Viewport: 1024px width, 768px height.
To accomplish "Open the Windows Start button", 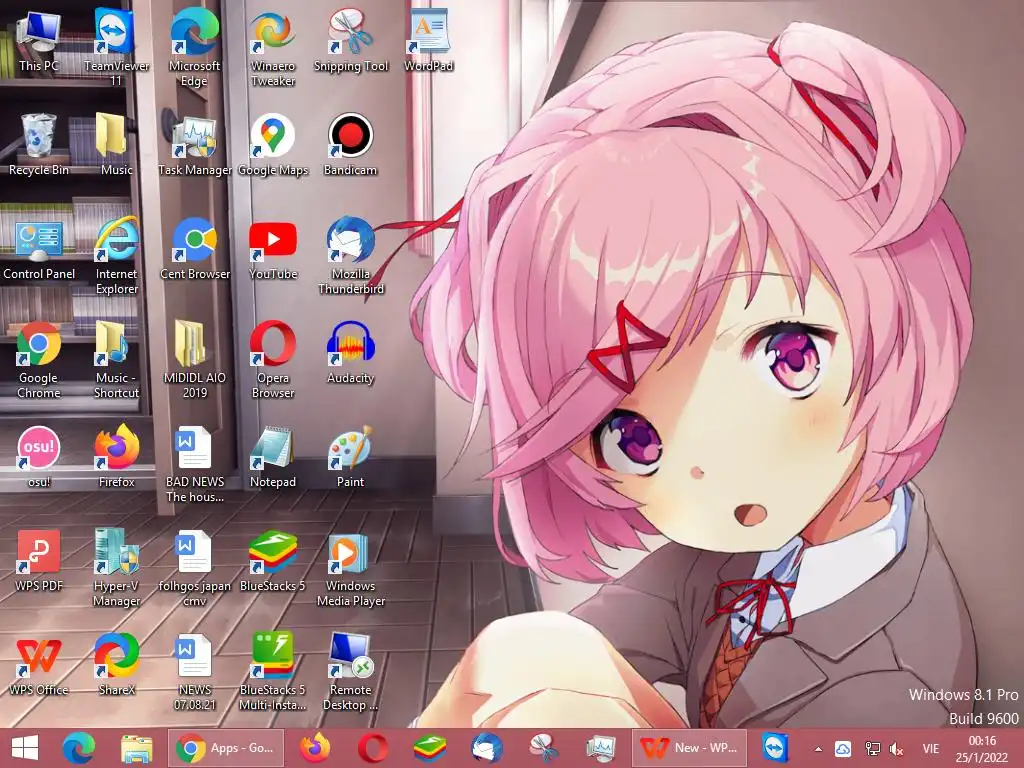I will 25,748.
